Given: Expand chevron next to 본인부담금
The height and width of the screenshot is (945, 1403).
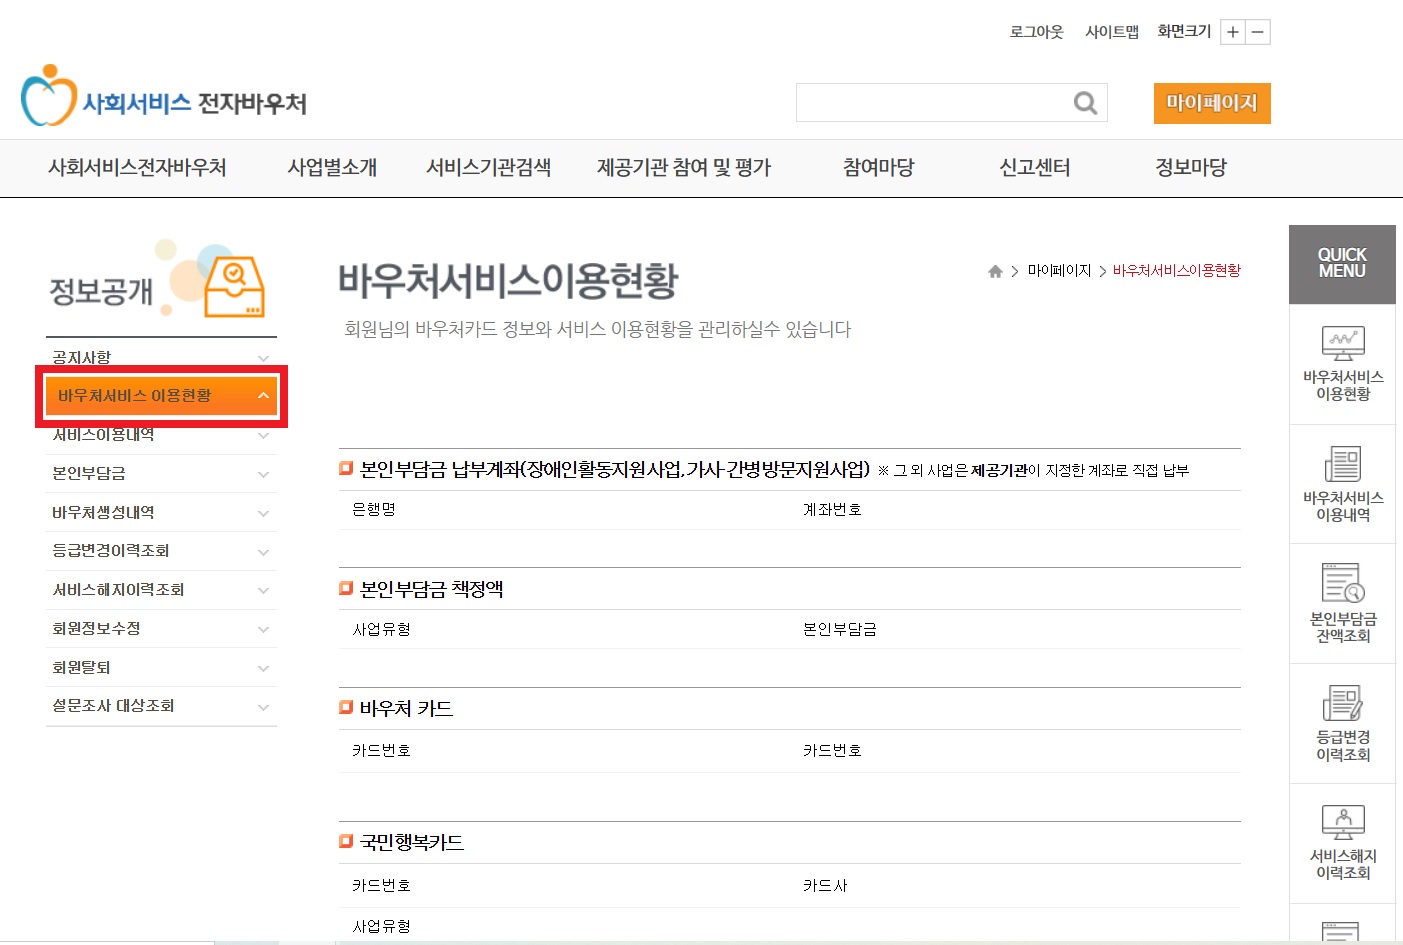Looking at the screenshot, I should pyautogui.click(x=263, y=475).
